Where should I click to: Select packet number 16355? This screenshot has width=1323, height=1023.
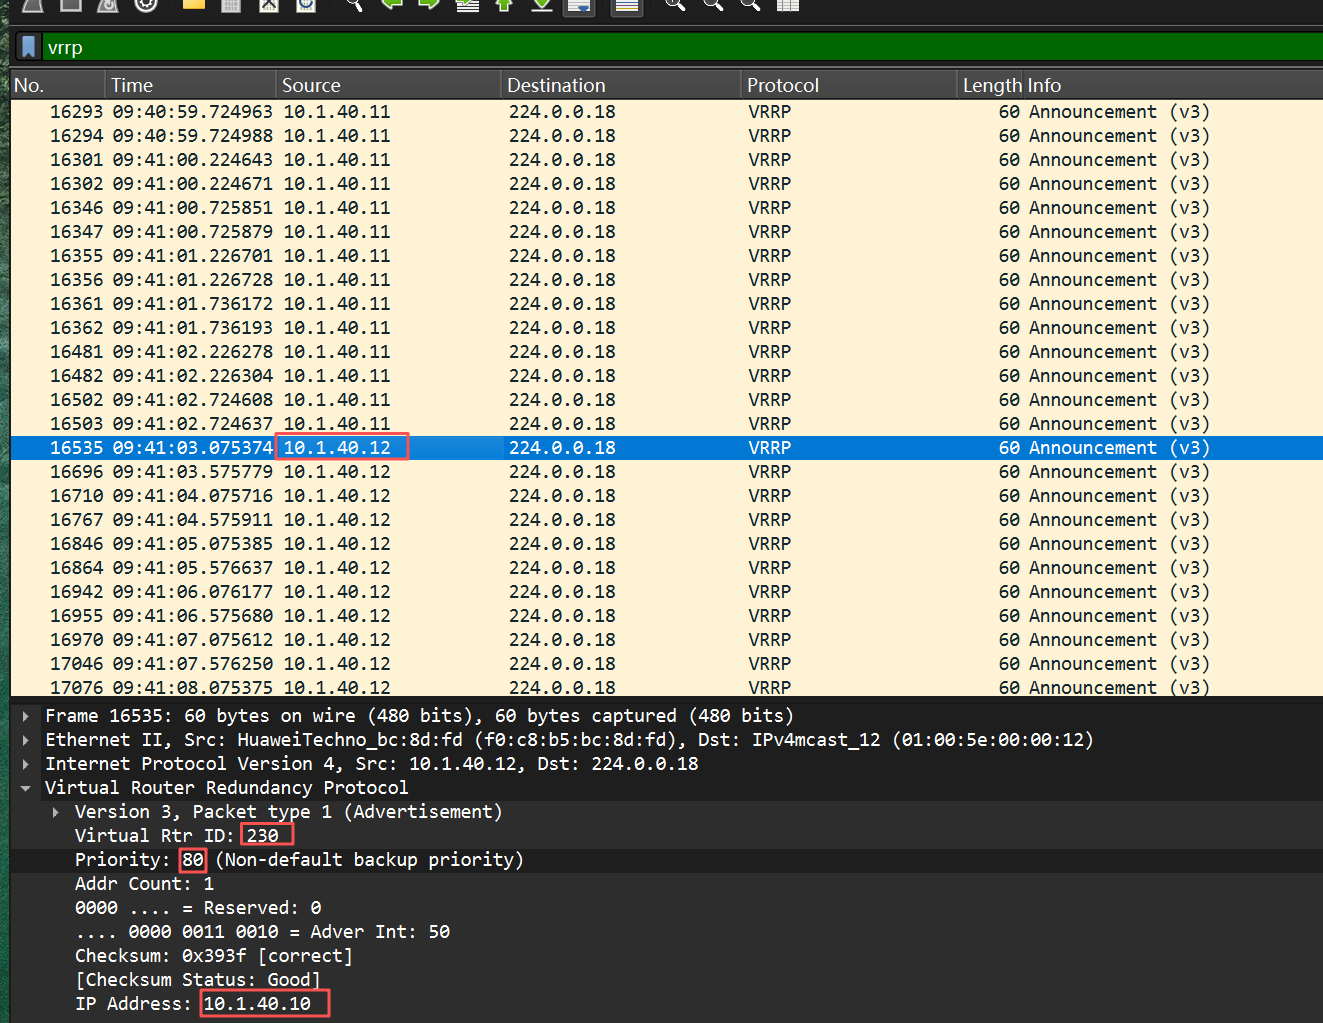click(x=666, y=256)
